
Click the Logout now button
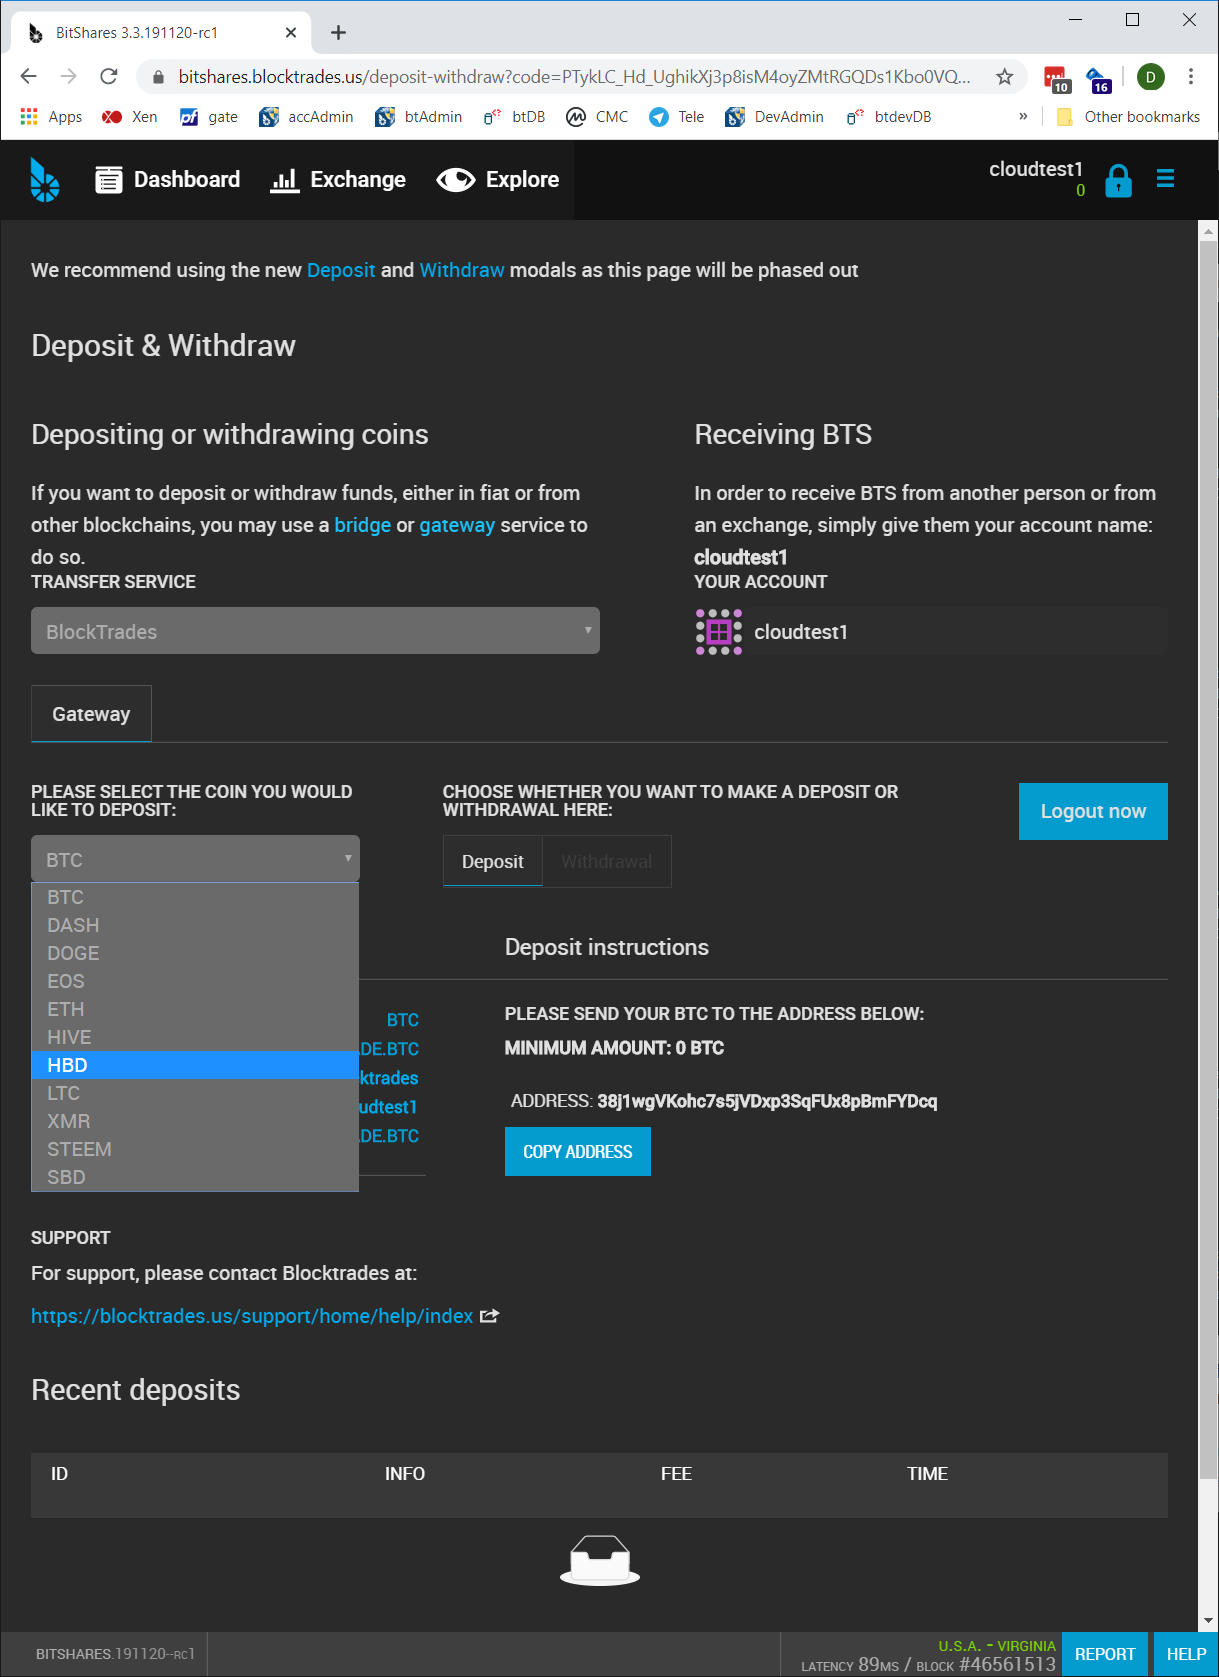(x=1093, y=811)
